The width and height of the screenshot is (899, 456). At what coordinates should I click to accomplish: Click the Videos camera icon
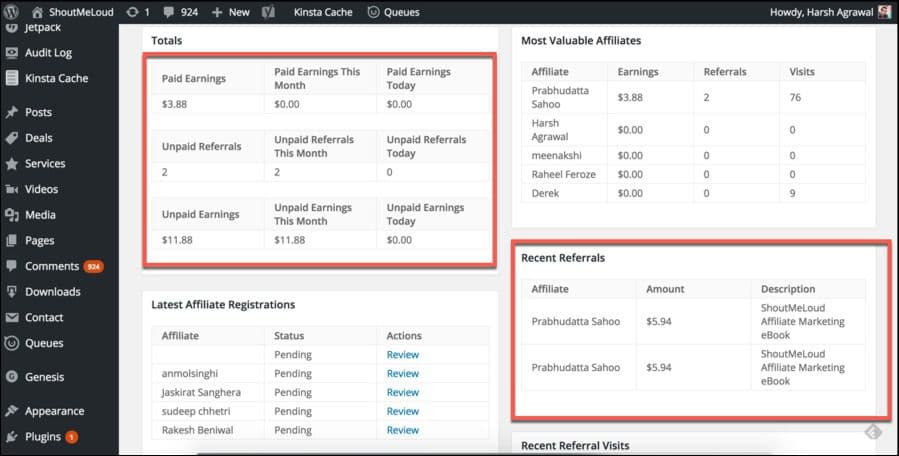coord(11,189)
